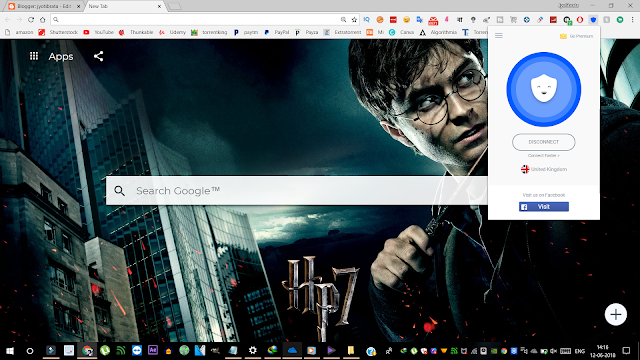640x360 pixels.
Task: Click the home button in toolbar
Action: tap(42, 20)
